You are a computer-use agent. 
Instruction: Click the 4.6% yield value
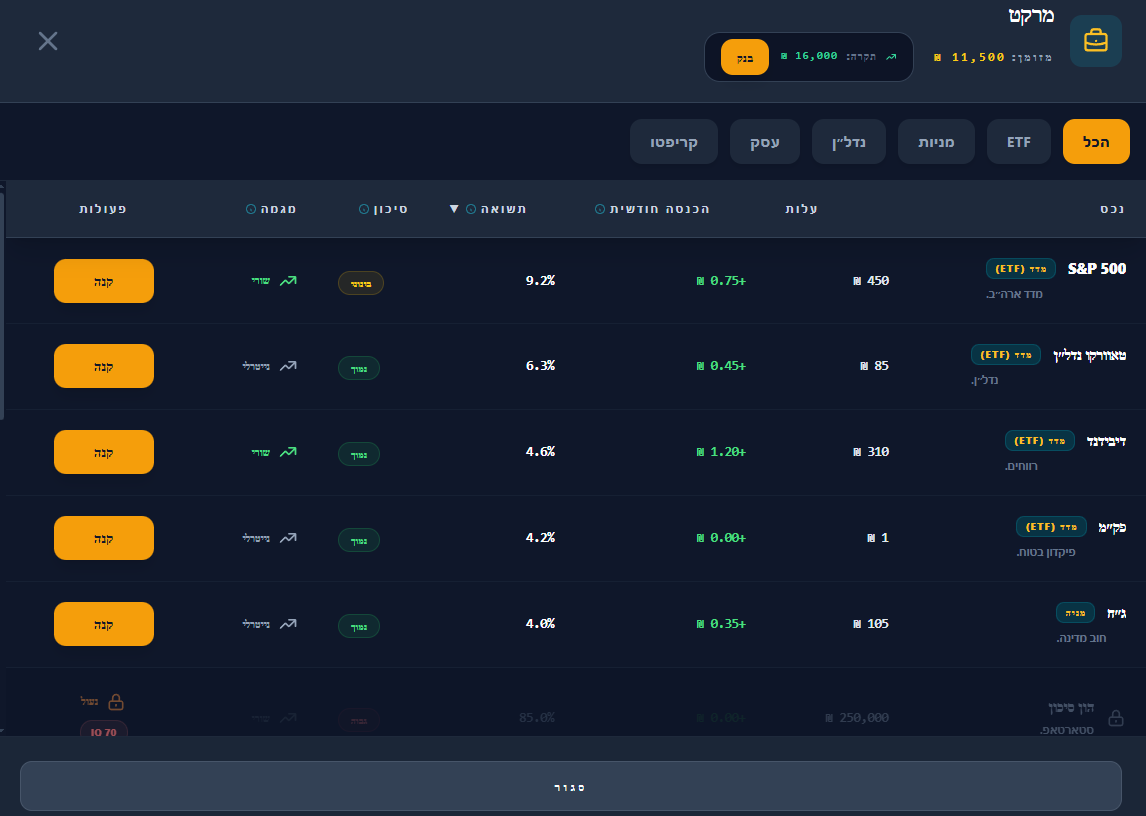coord(540,452)
